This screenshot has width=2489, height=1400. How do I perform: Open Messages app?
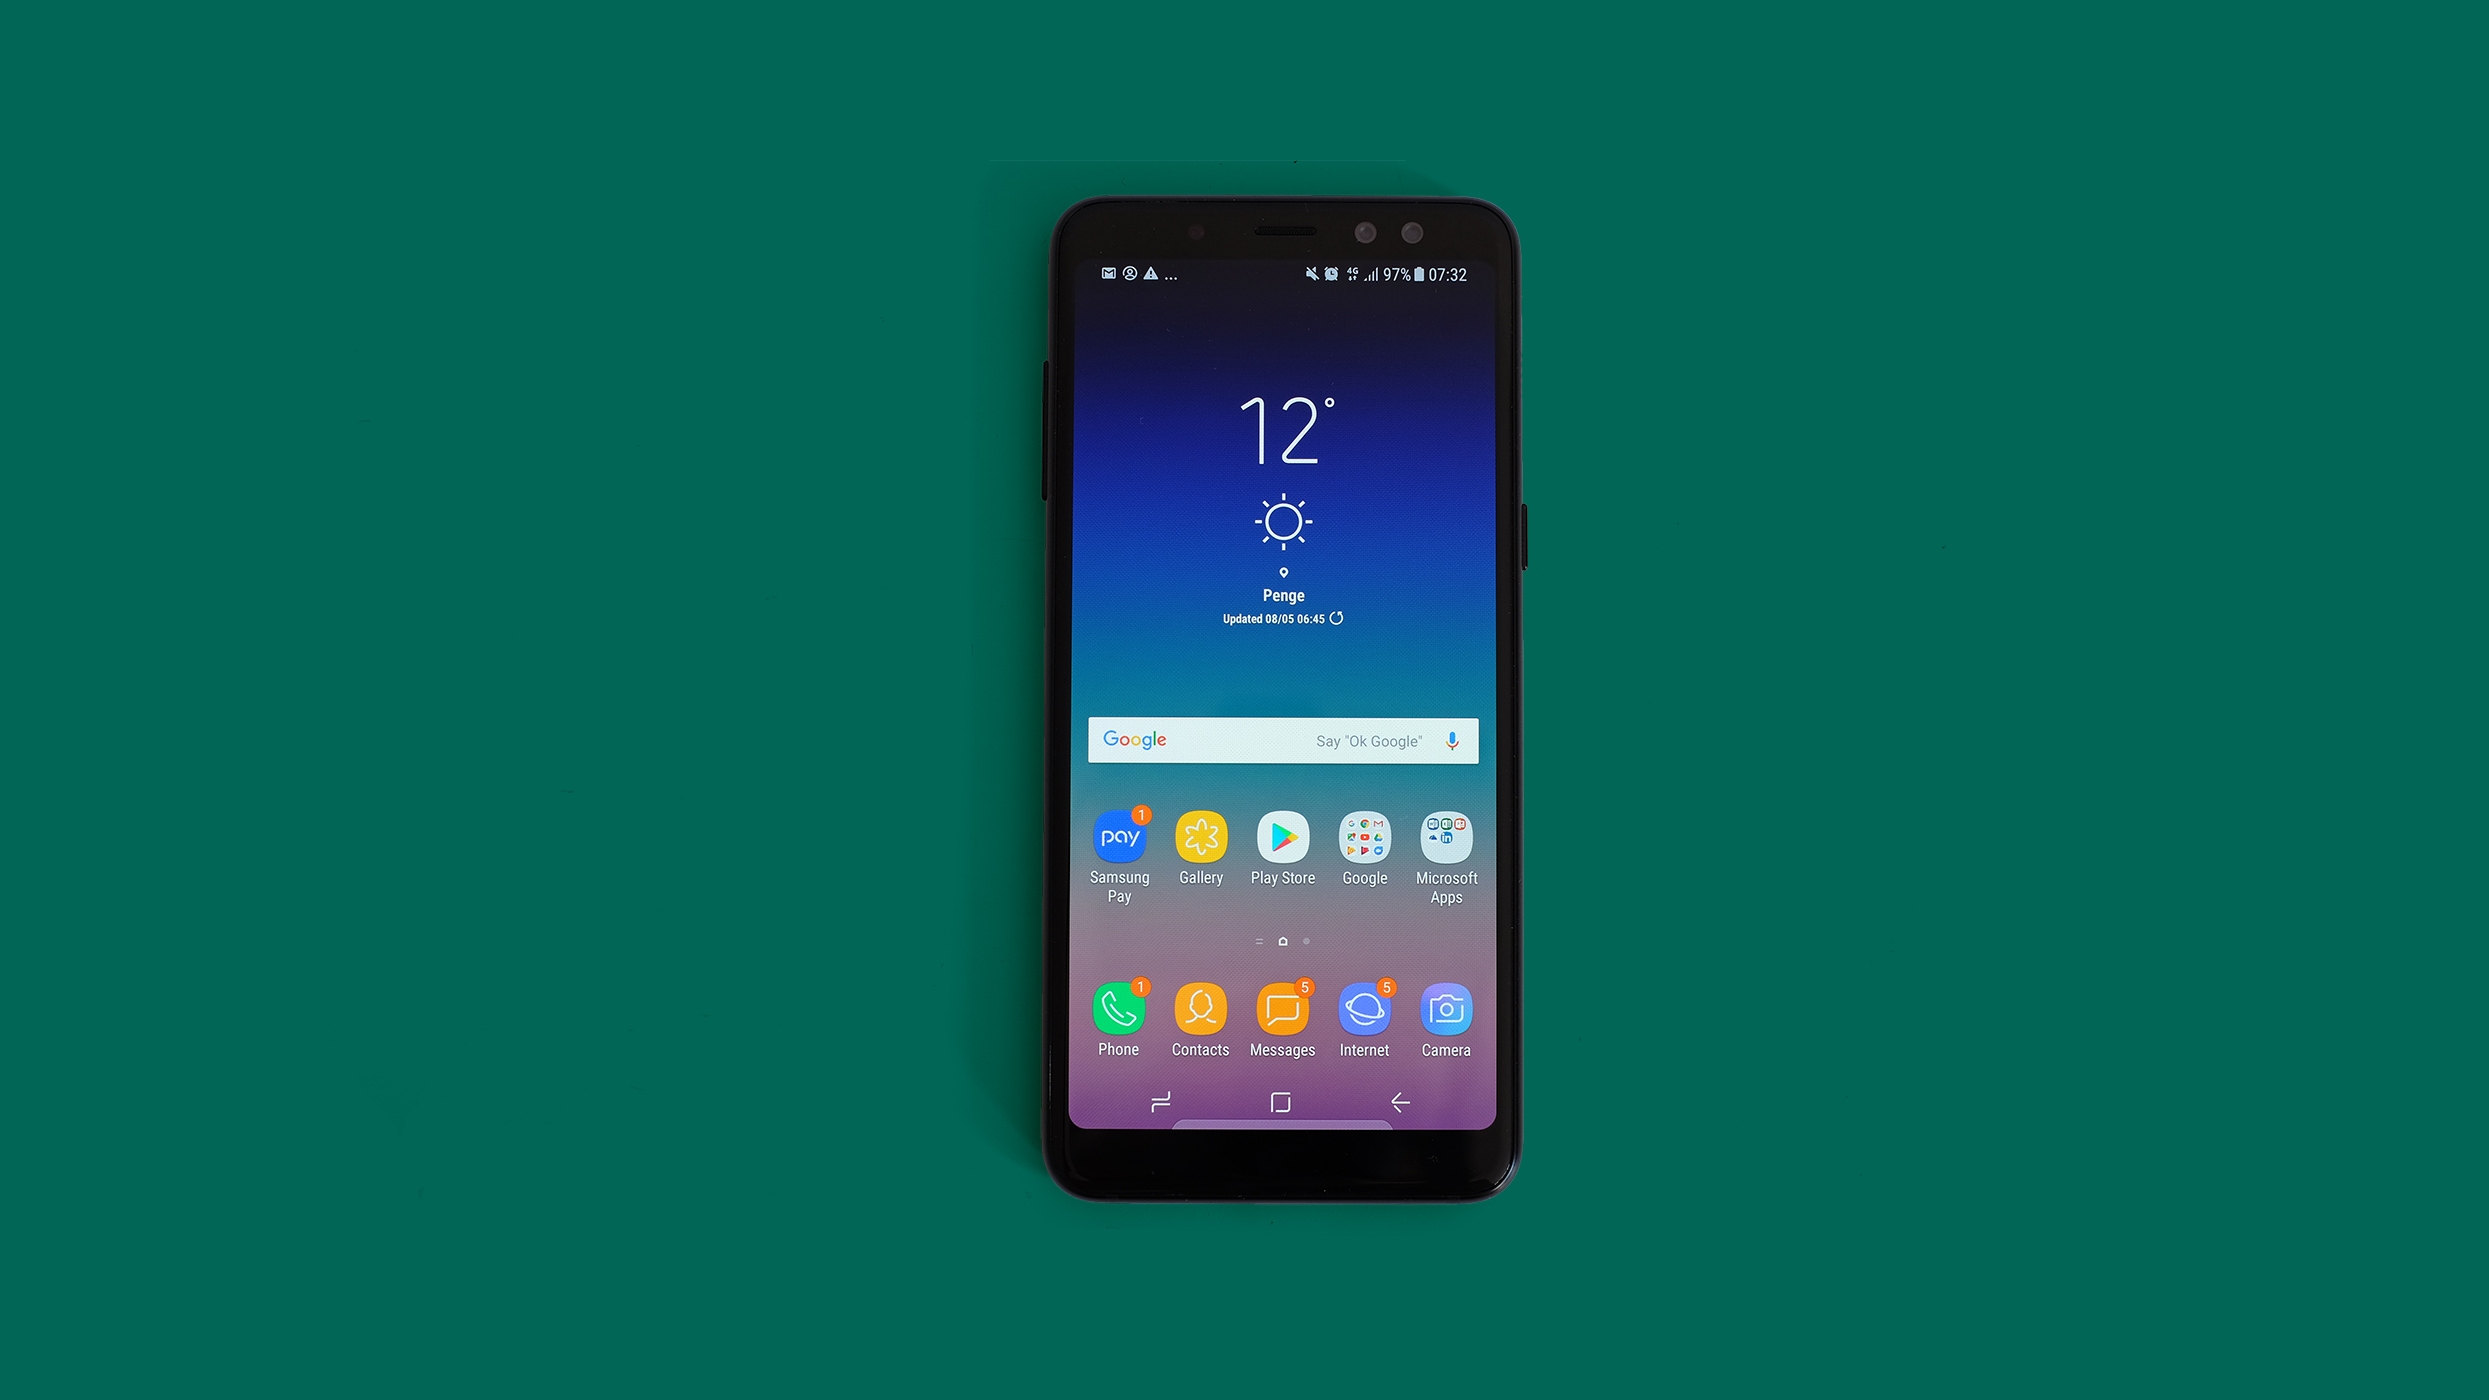point(1282,1009)
